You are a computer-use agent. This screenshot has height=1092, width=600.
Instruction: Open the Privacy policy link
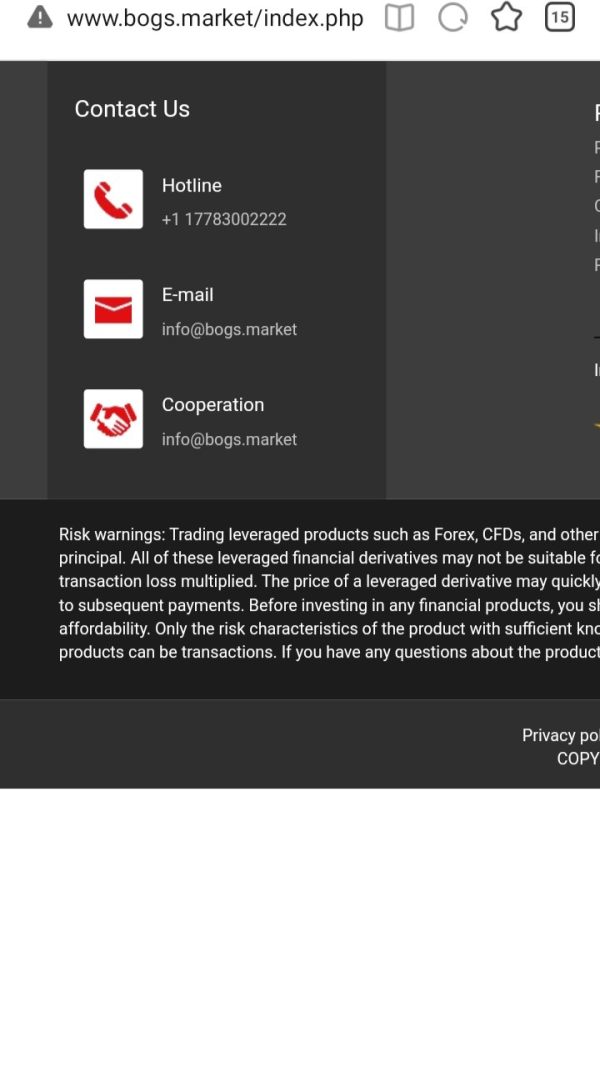[560, 735]
